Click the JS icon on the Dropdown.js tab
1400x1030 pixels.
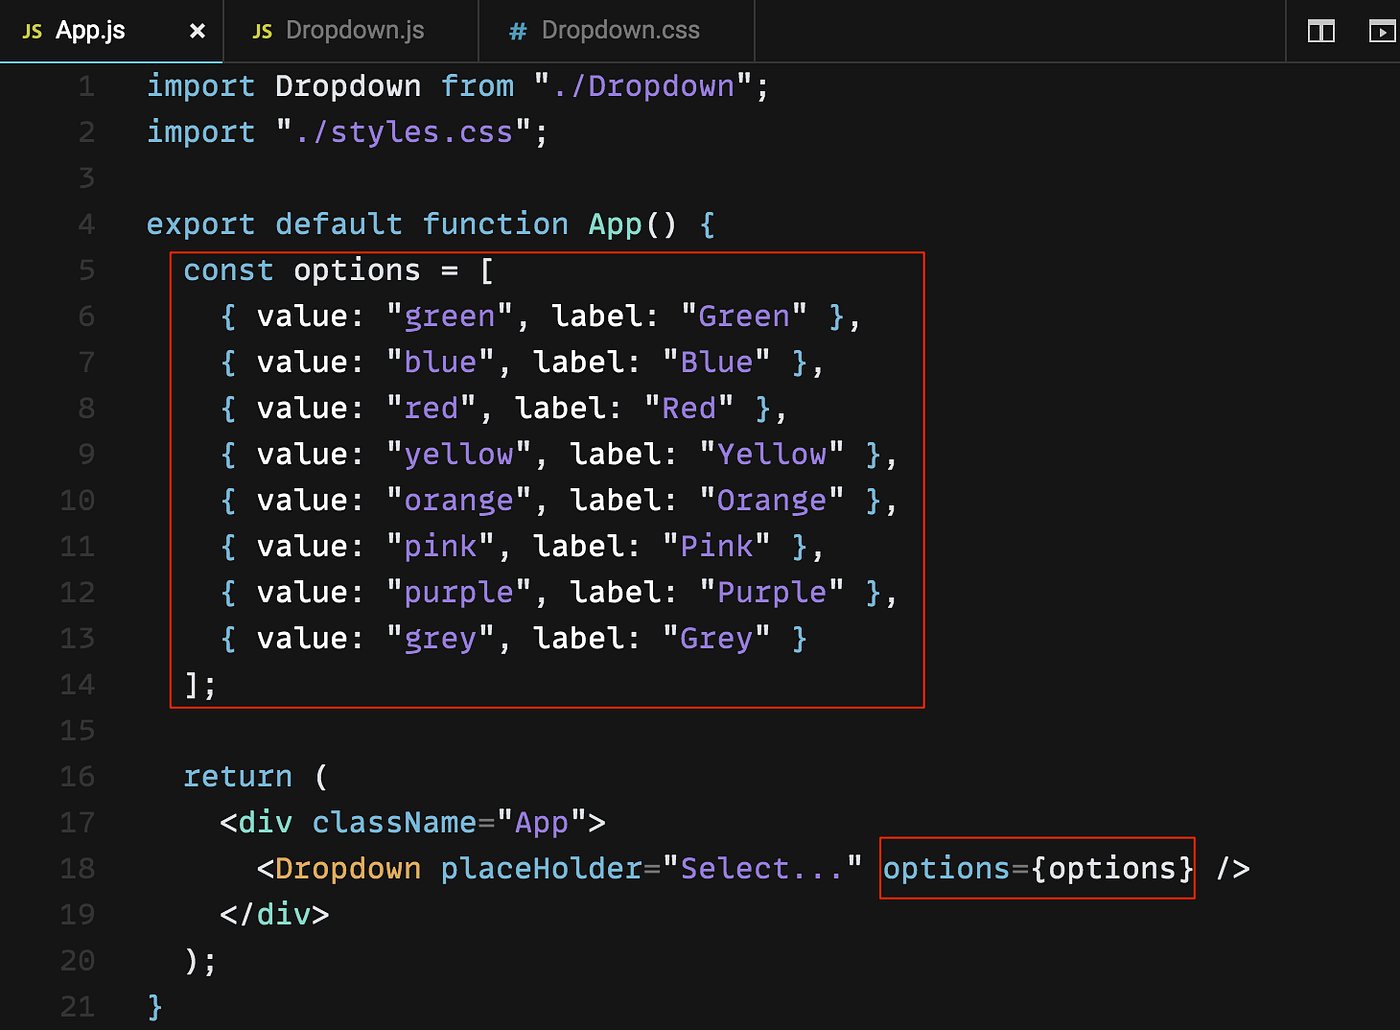click(262, 31)
